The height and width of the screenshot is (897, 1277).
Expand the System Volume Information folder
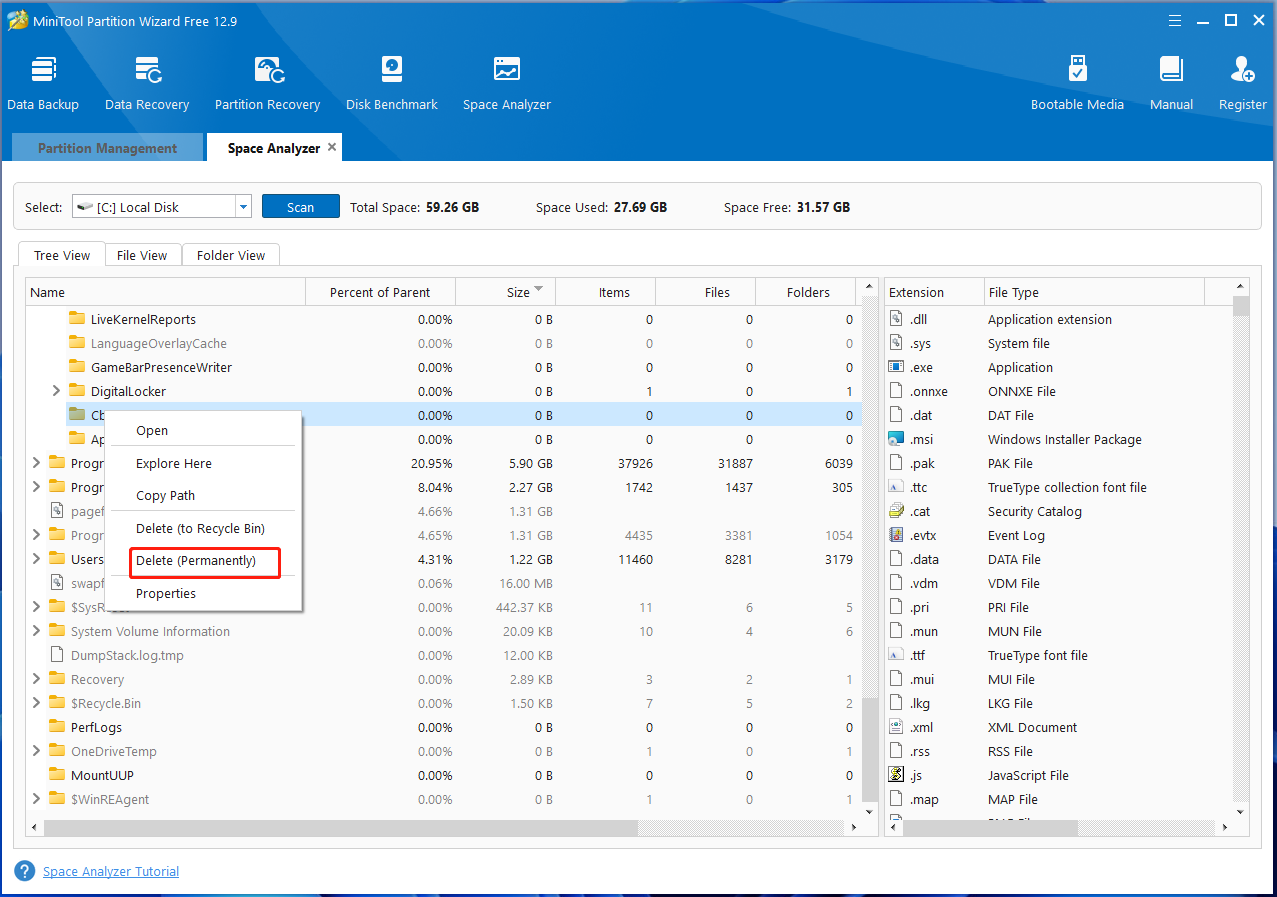[37, 631]
